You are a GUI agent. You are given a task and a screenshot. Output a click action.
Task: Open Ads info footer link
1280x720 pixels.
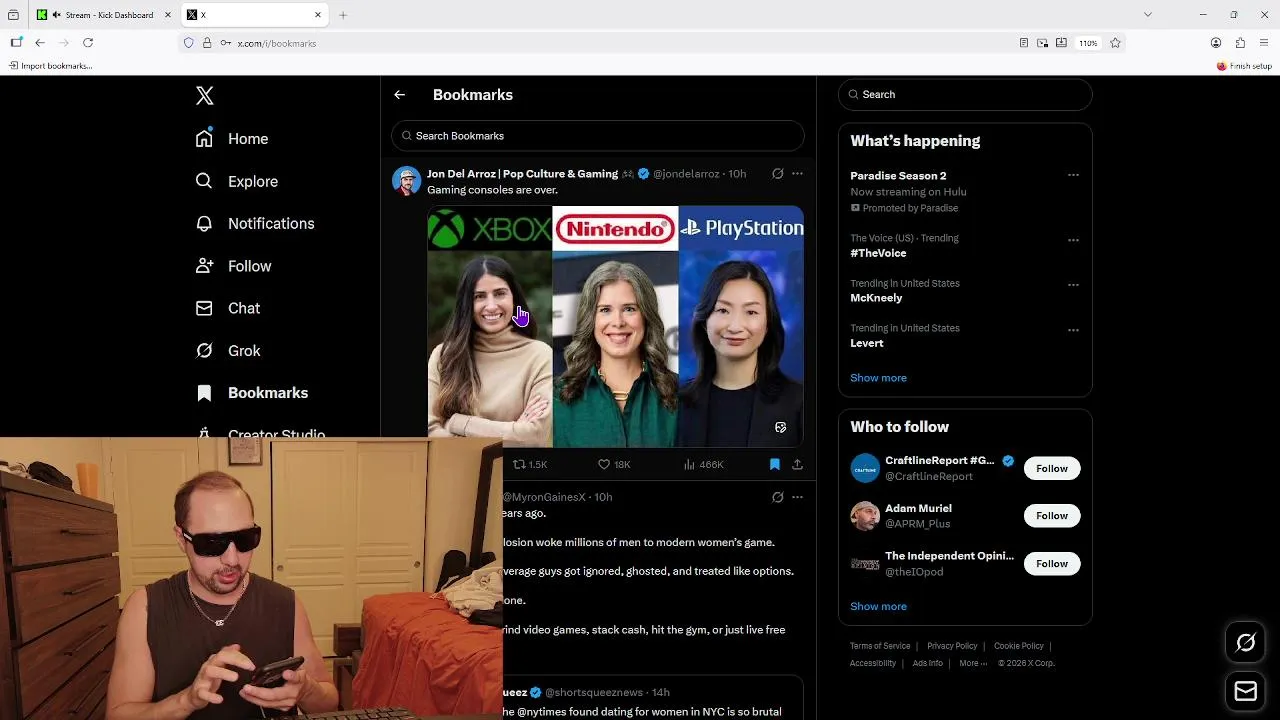pos(928,663)
